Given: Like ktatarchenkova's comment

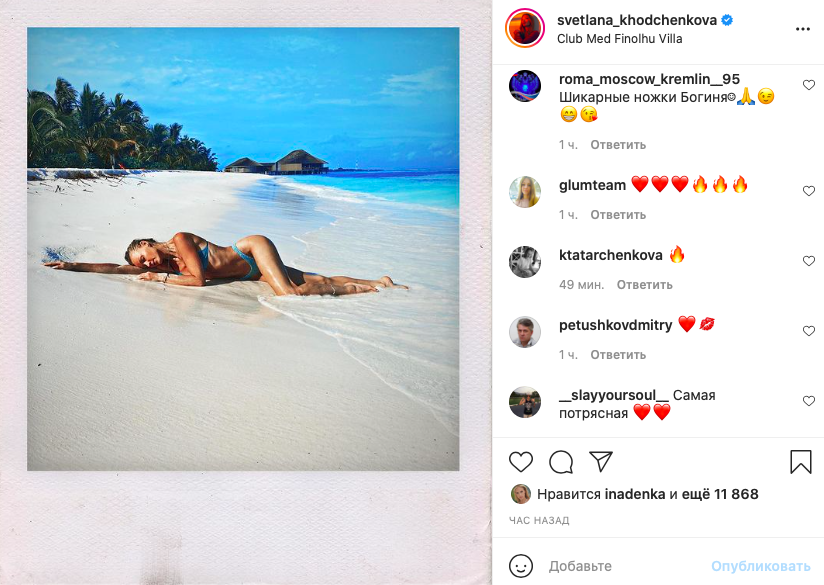Looking at the screenshot, I should (809, 261).
